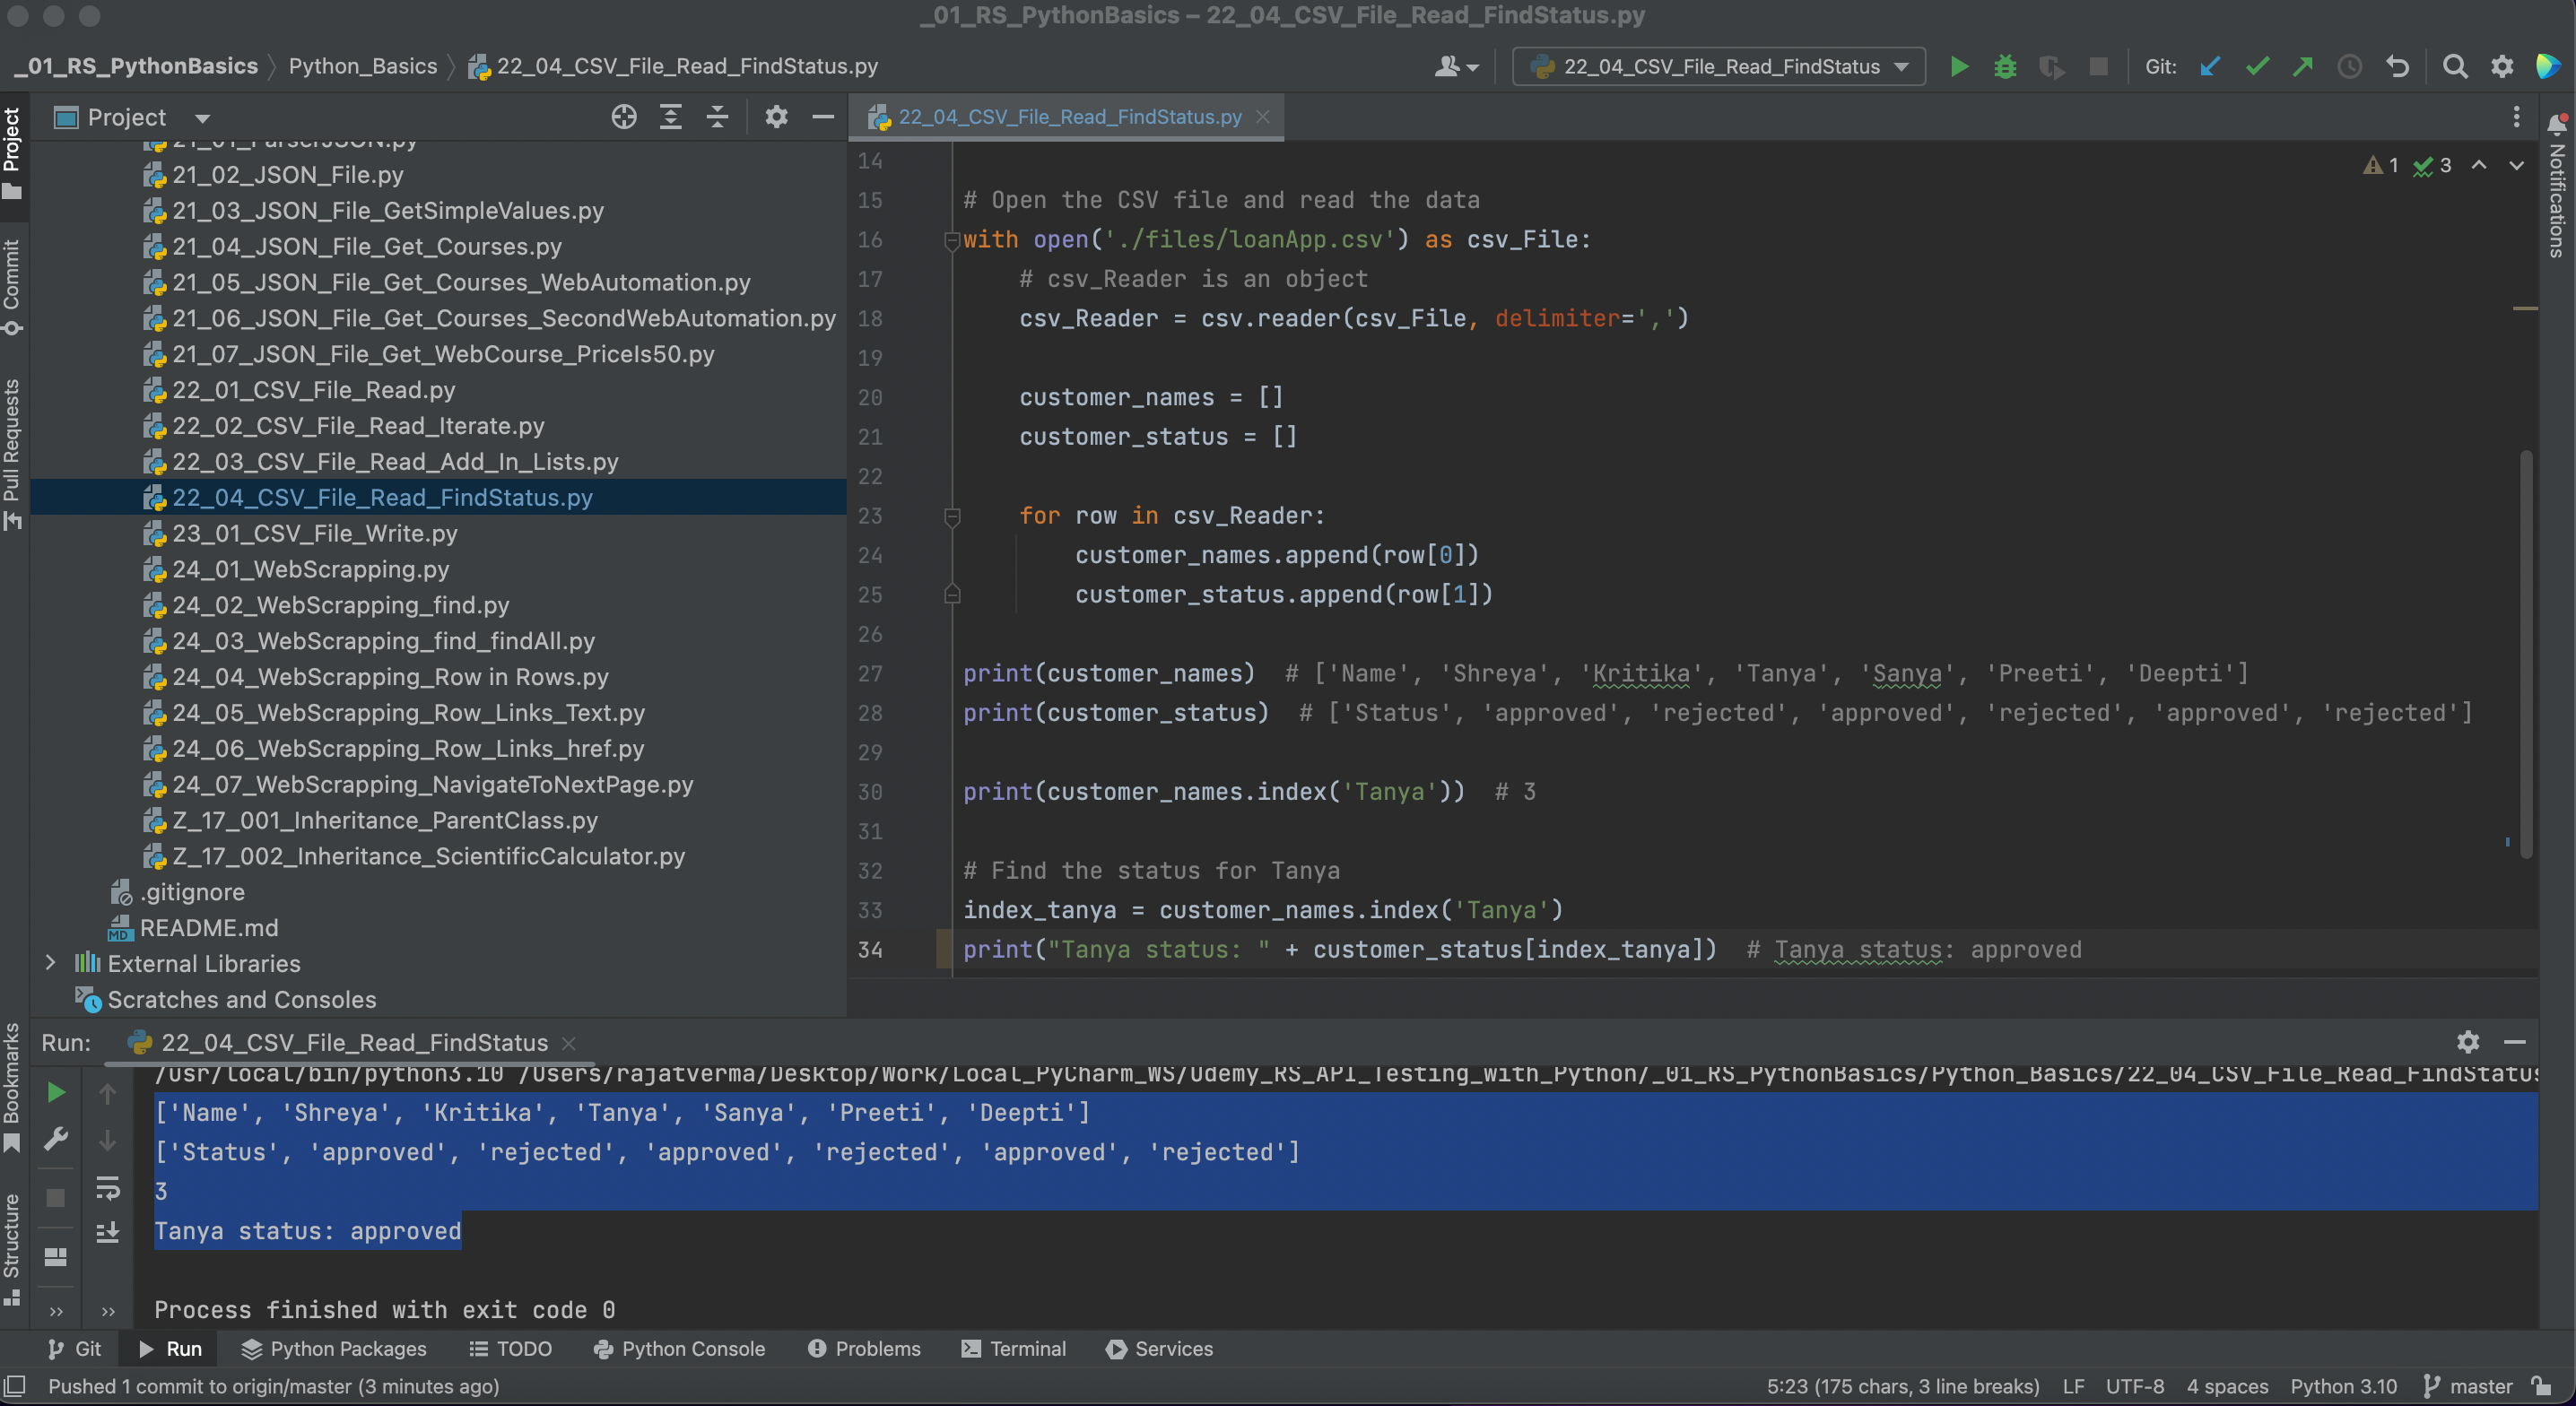This screenshot has height=1406, width=2576.
Task: Rerun program in Run panel
Action: (x=56, y=1093)
